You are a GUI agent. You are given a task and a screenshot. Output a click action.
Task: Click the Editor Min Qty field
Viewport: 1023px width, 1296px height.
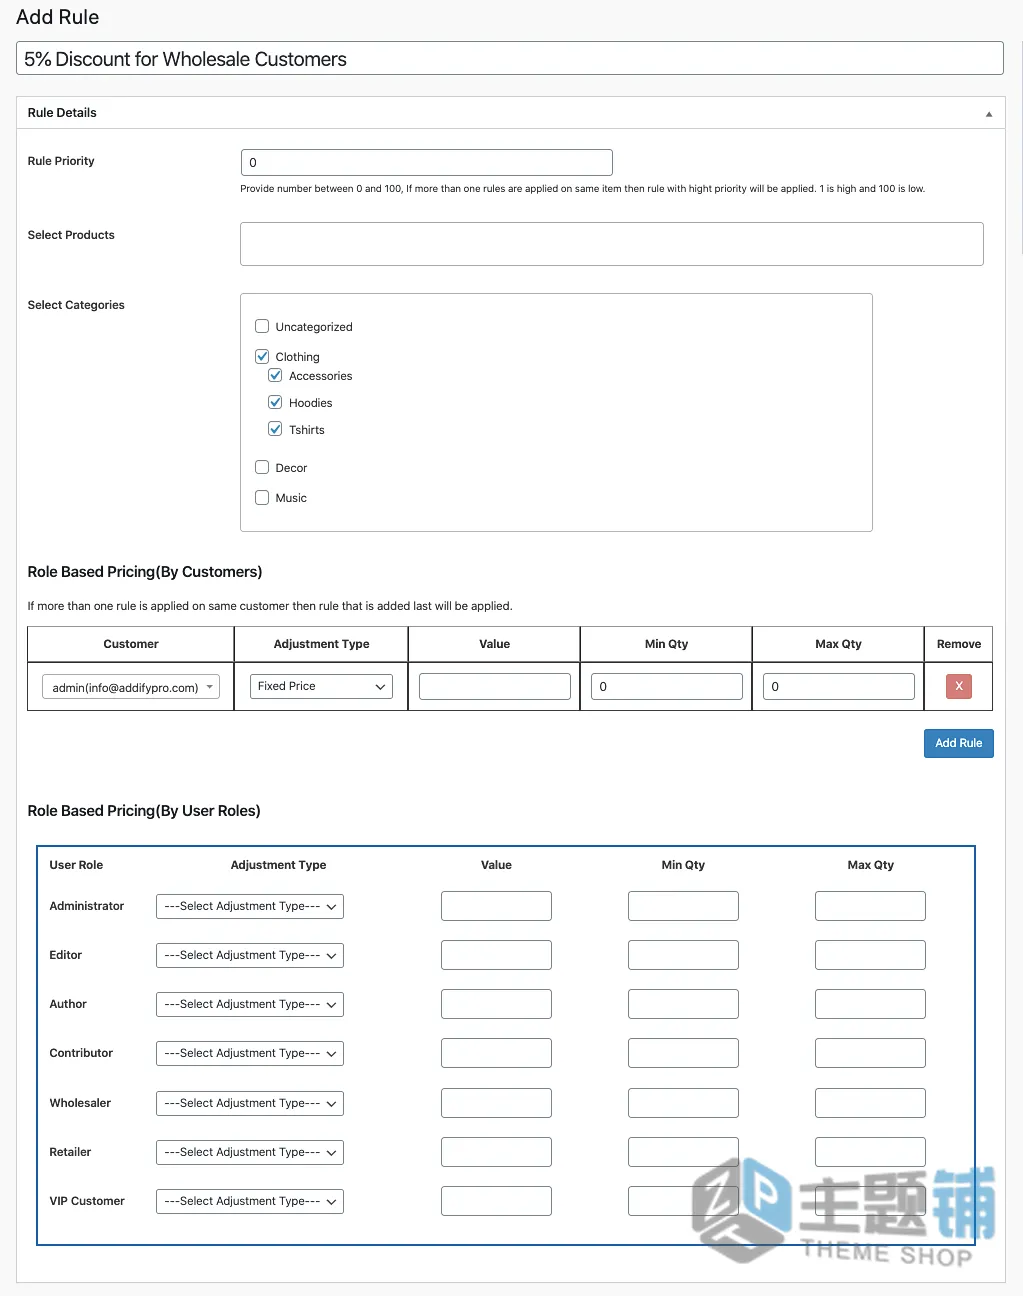point(683,955)
